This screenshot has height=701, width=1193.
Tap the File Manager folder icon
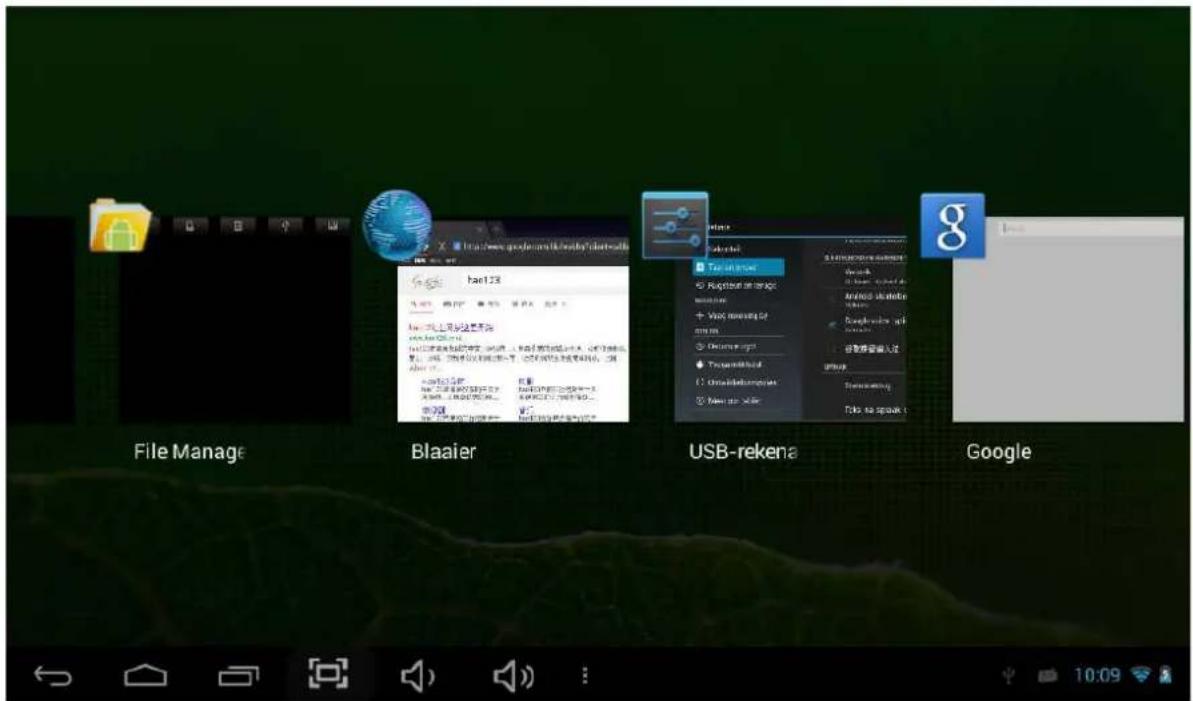point(119,224)
